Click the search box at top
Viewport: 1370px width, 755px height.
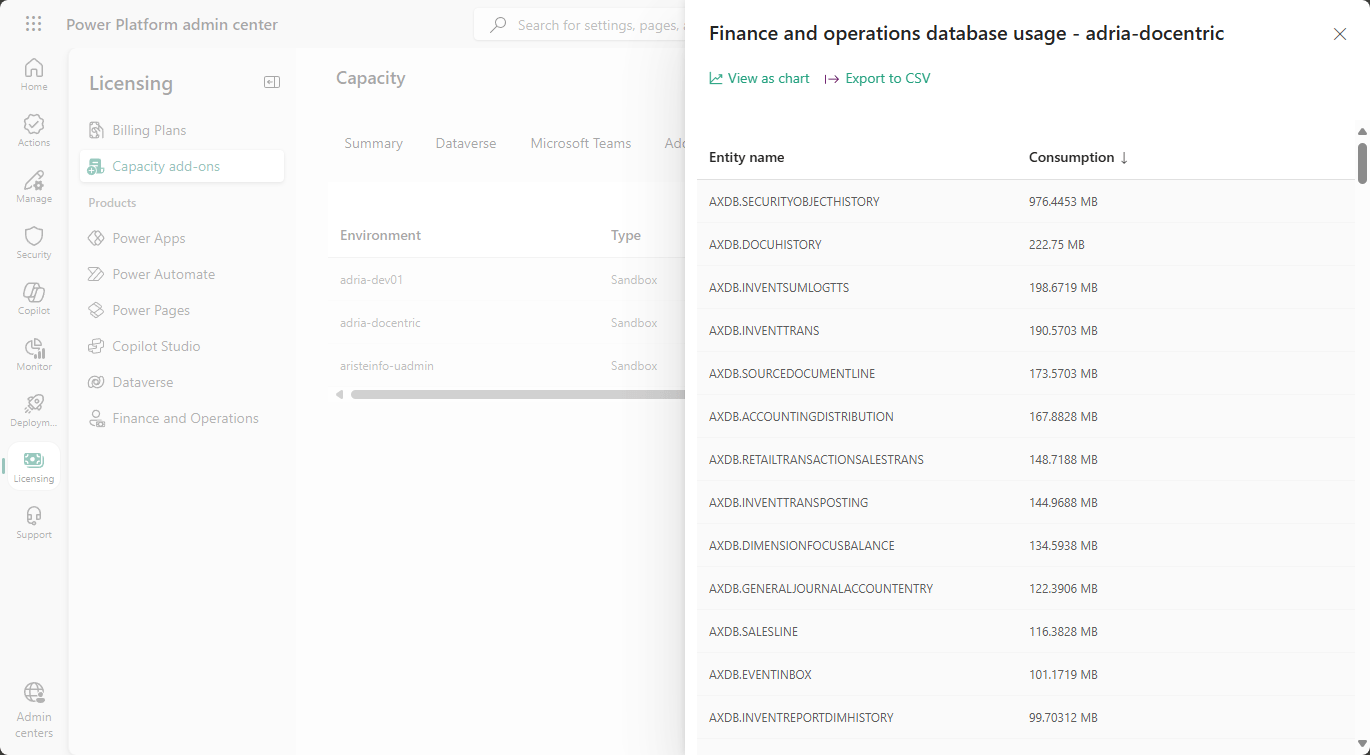(x=590, y=25)
